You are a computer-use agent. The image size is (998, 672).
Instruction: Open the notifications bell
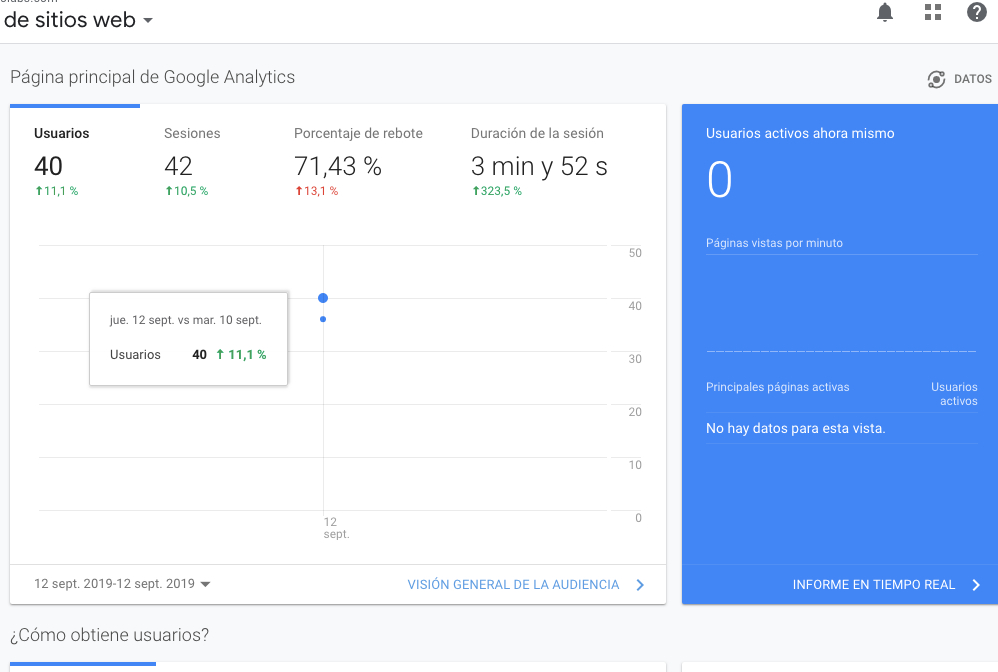(x=885, y=12)
